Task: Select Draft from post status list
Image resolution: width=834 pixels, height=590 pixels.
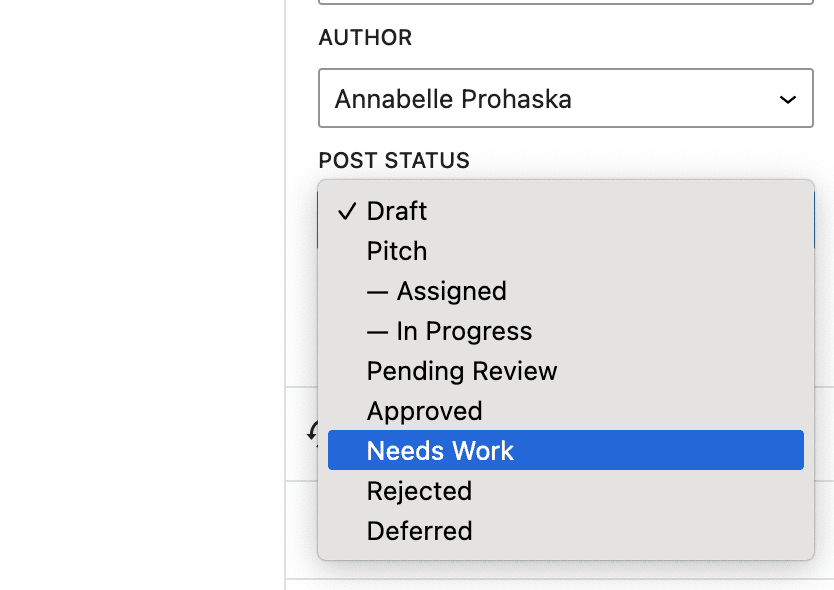Action: [397, 211]
